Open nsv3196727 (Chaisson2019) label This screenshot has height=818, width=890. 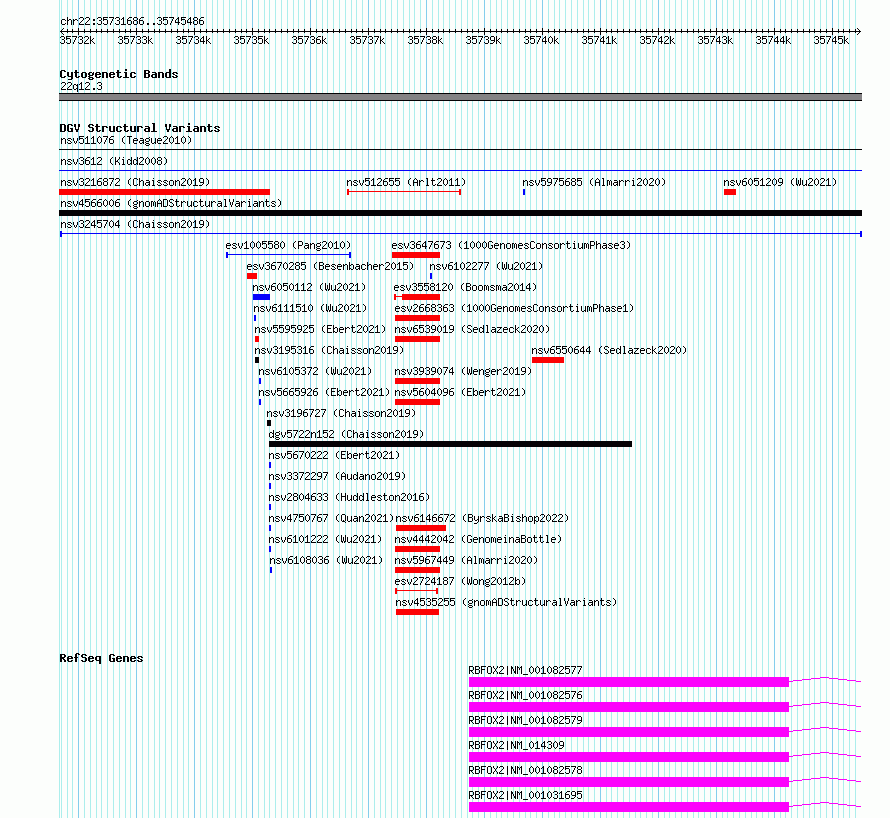(x=341, y=413)
